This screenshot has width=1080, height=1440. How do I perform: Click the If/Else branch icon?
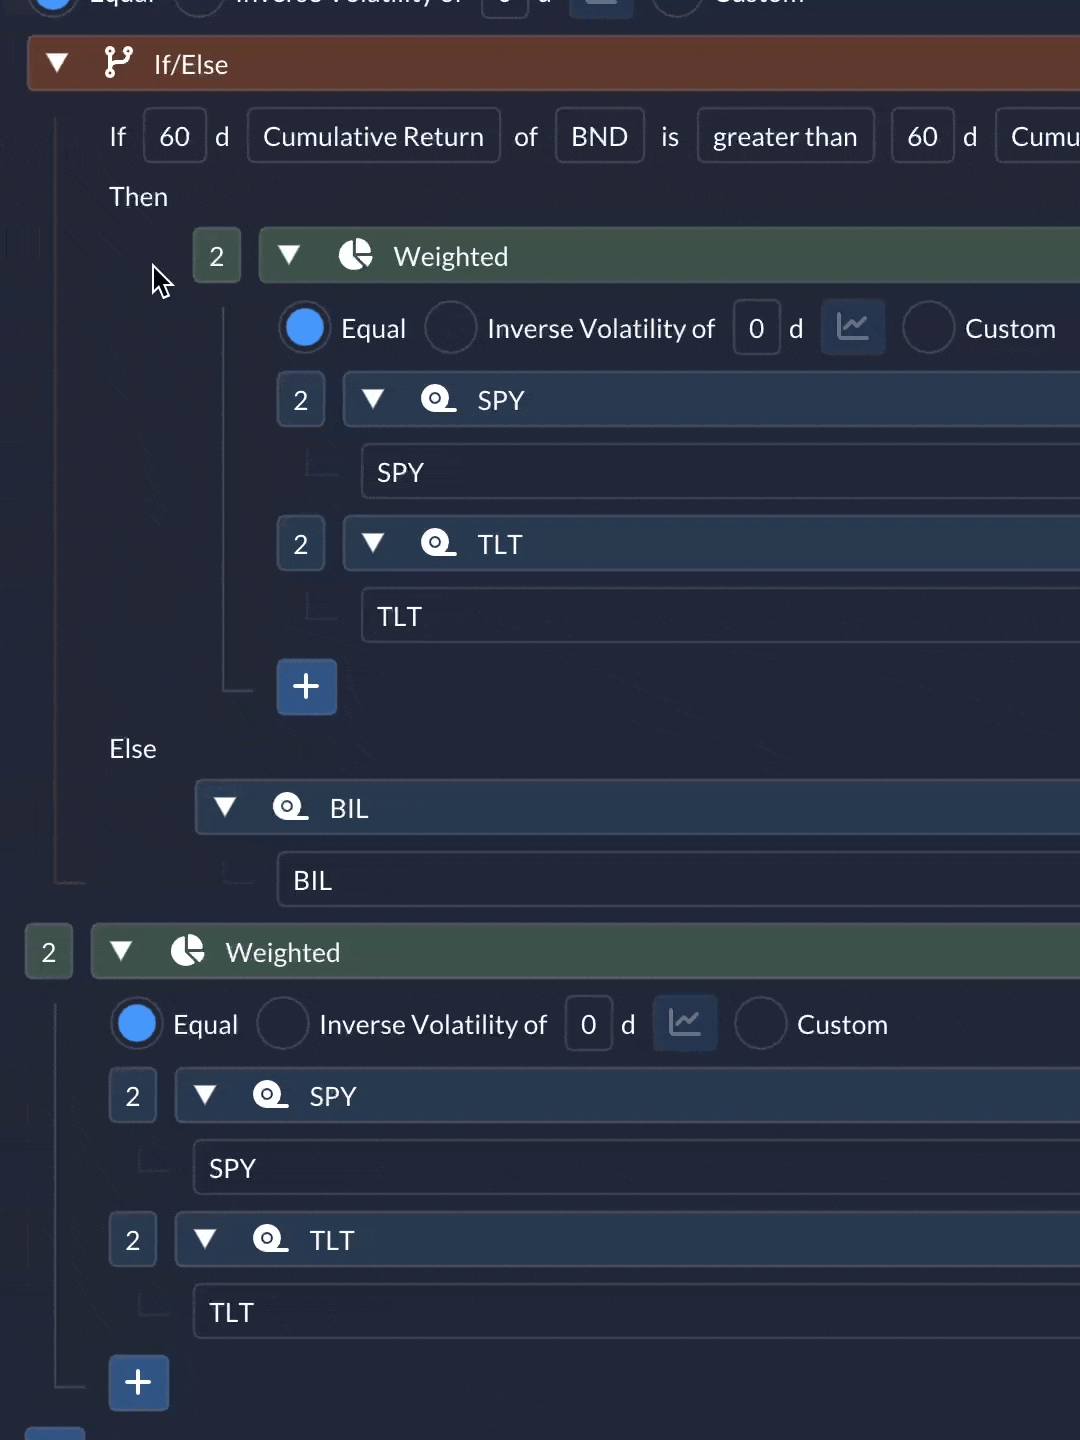pos(118,63)
